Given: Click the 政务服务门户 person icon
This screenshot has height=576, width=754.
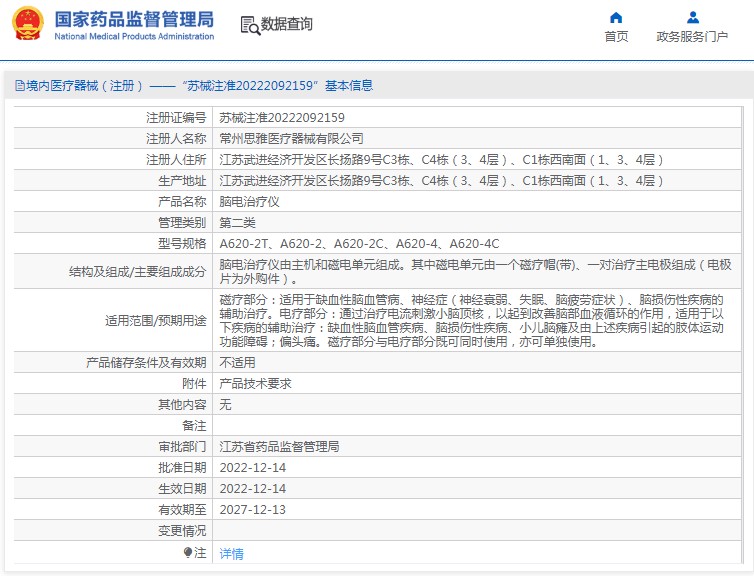Looking at the screenshot, I should coord(692,18).
